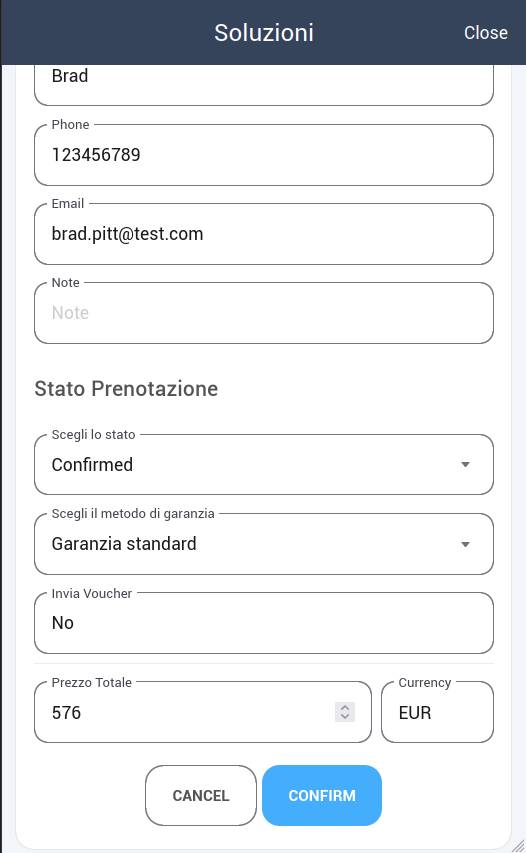Click the window resize grip in corner

pos(518,845)
